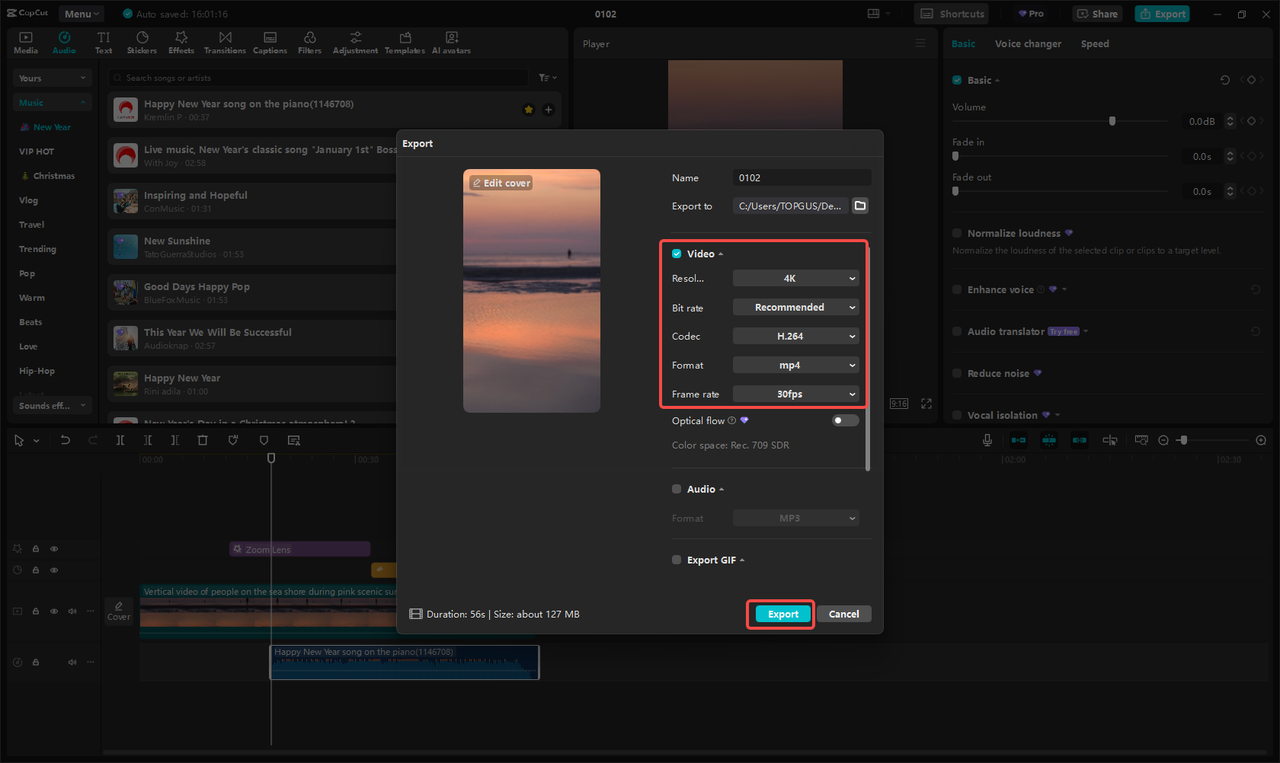
Task: Open the Format mp4 dropdown
Action: 796,365
